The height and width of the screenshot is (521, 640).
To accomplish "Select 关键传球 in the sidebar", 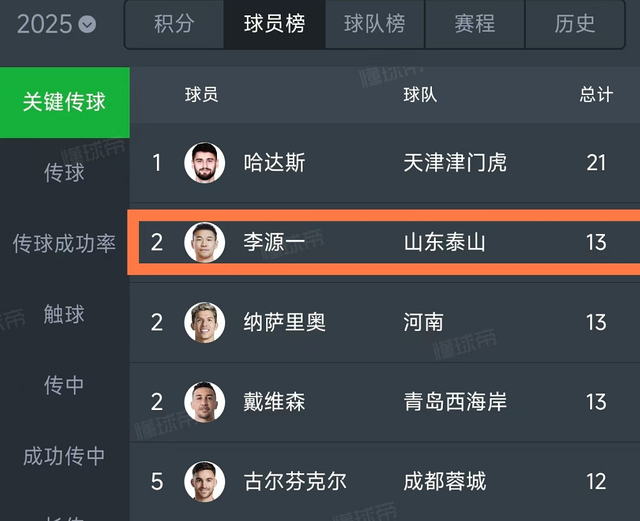I will coord(64,102).
